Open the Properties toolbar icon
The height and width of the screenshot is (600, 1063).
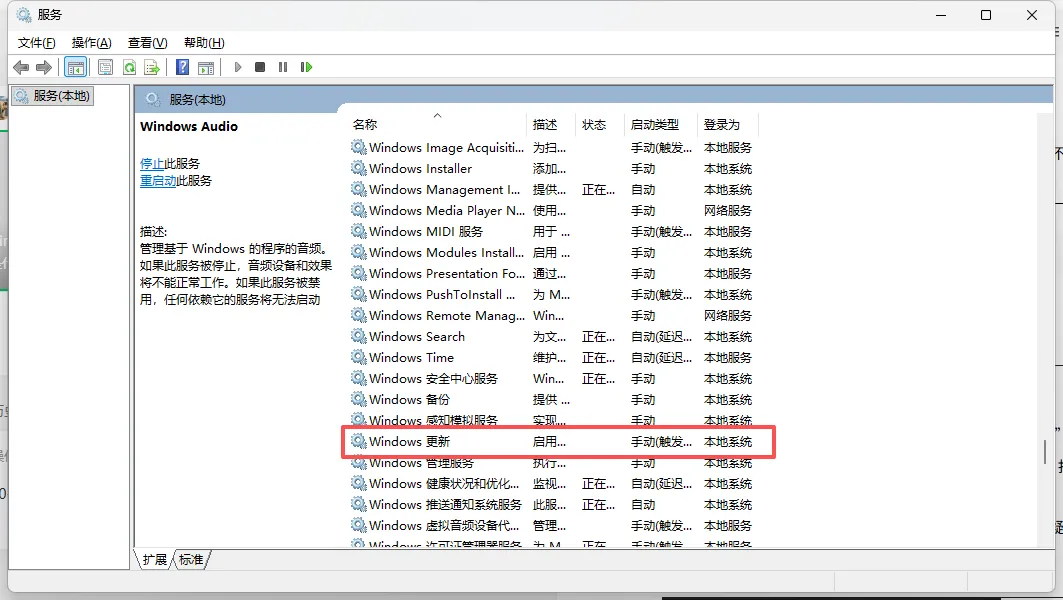click(x=105, y=67)
